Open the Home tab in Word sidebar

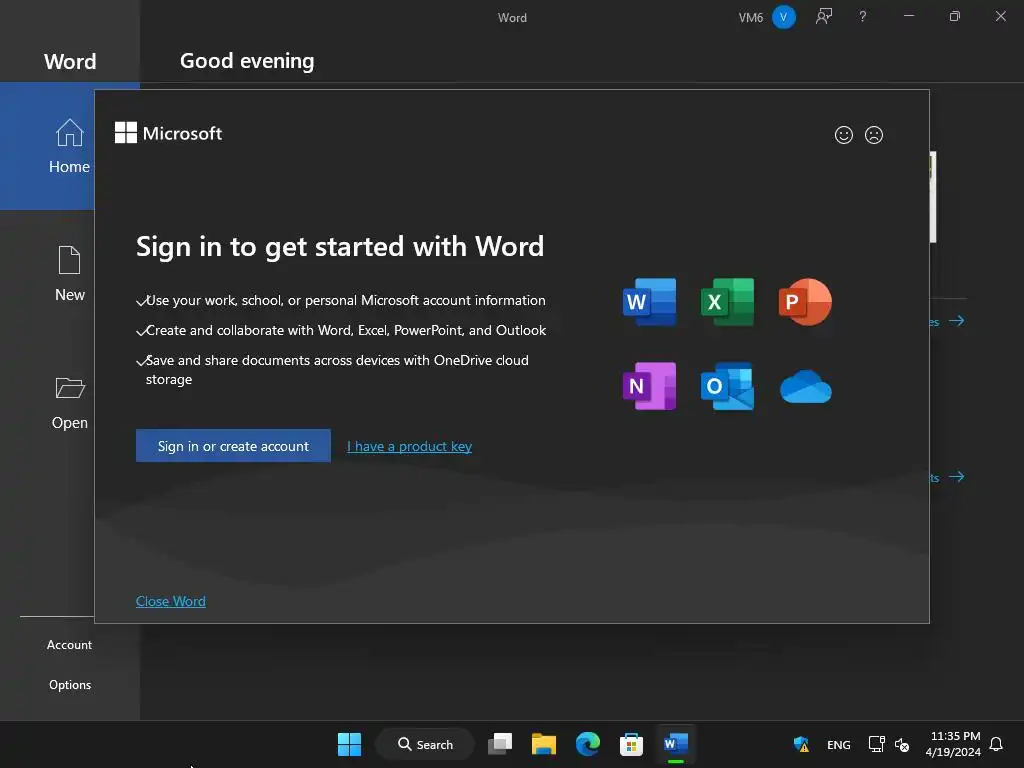[69, 146]
